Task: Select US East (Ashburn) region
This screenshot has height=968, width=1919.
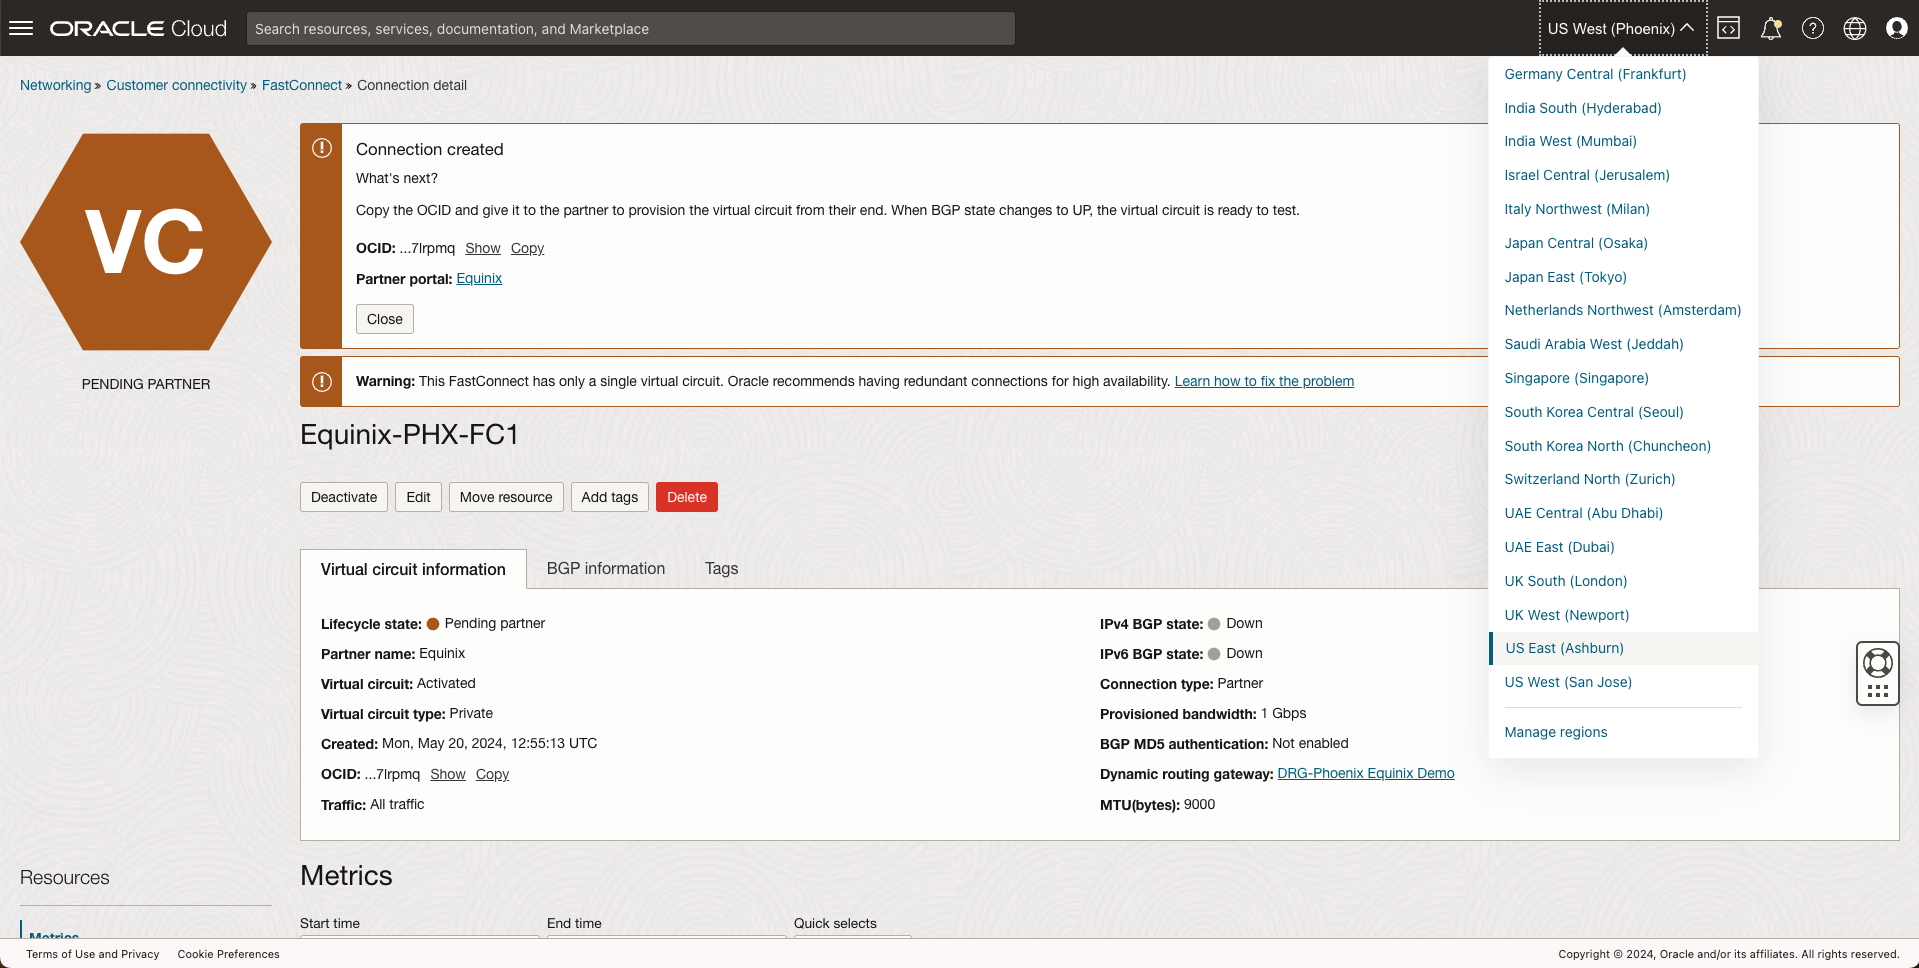Action: [1564, 648]
